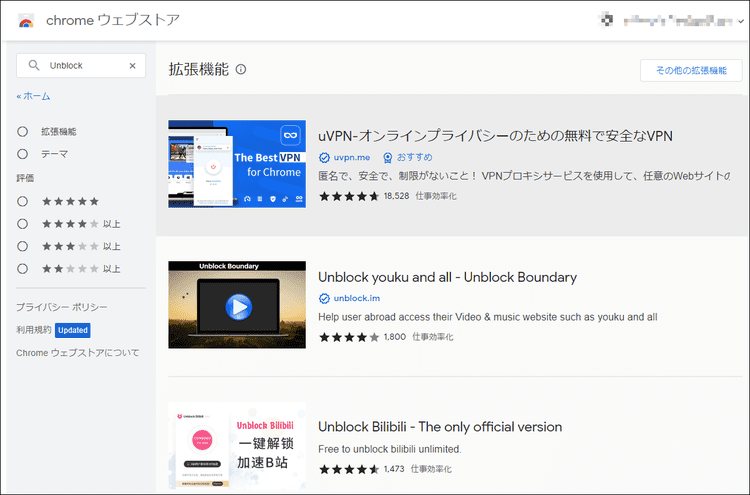Clear the Unblock search text
The width and height of the screenshot is (750, 495).
click(132, 66)
